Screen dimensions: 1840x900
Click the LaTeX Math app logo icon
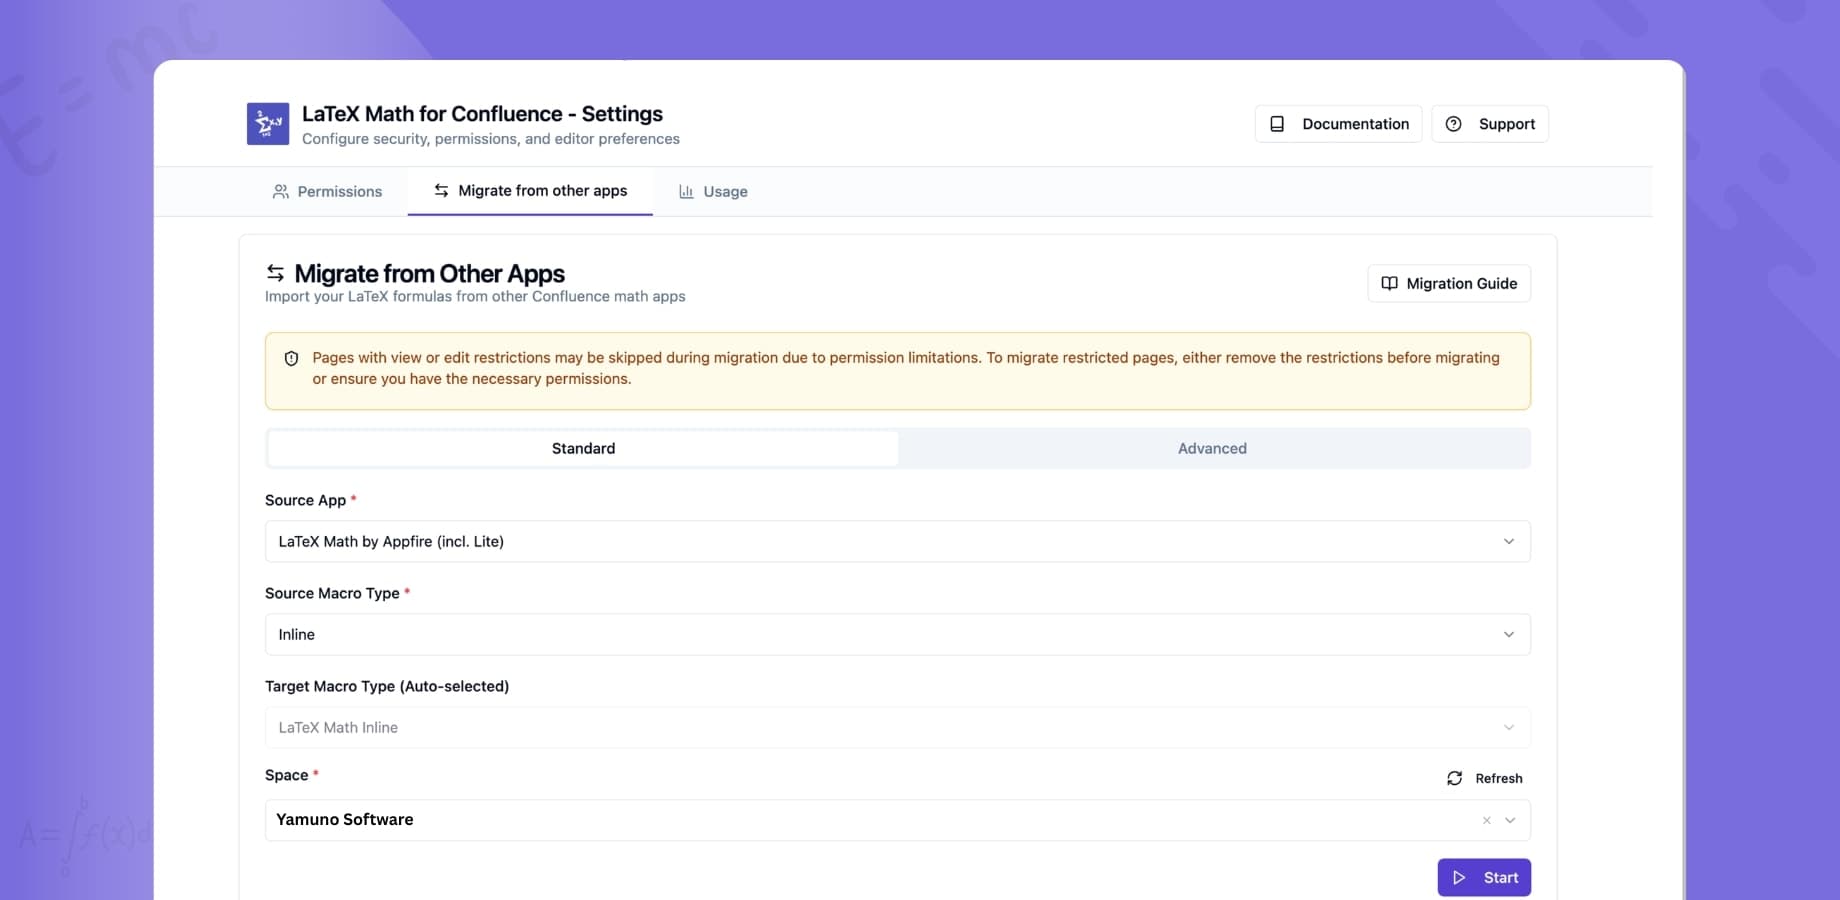pyautogui.click(x=266, y=123)
